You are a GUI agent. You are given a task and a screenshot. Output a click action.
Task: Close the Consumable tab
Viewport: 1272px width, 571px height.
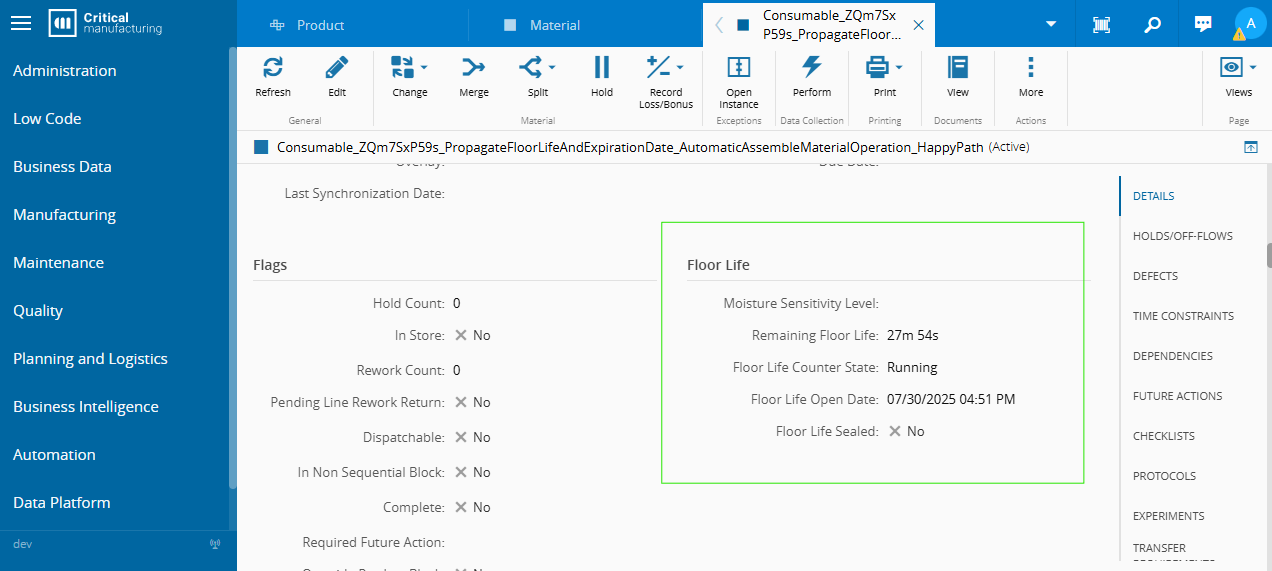click(x=918, y=25)
